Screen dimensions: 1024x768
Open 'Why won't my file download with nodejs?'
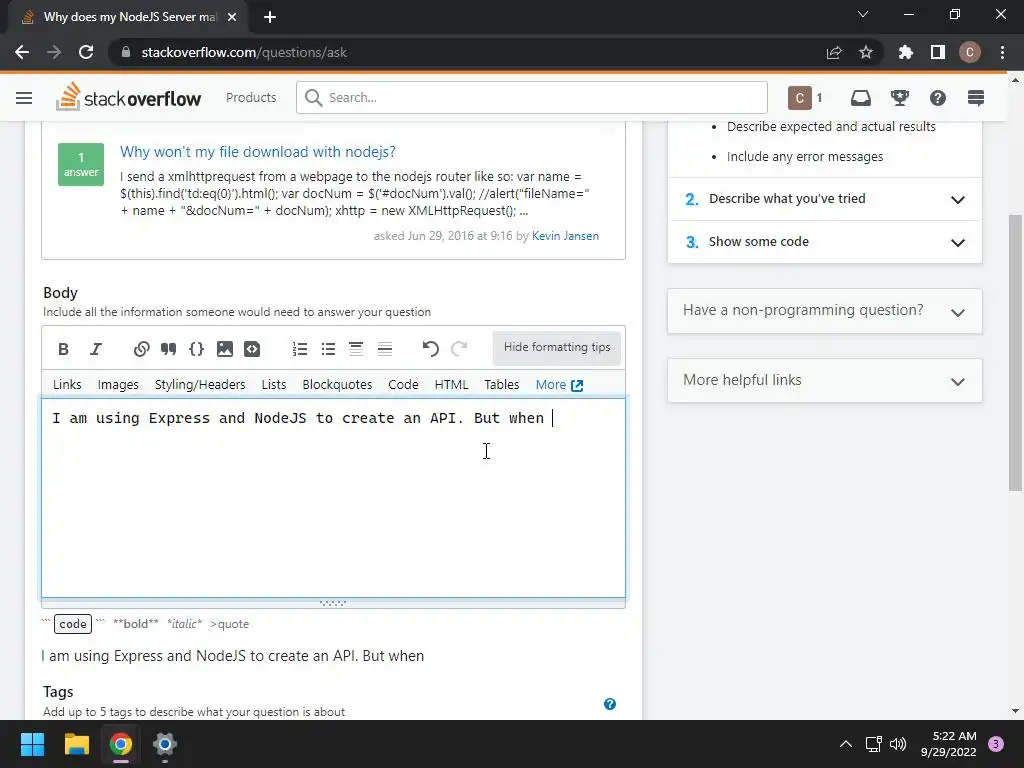coord(258,152)
